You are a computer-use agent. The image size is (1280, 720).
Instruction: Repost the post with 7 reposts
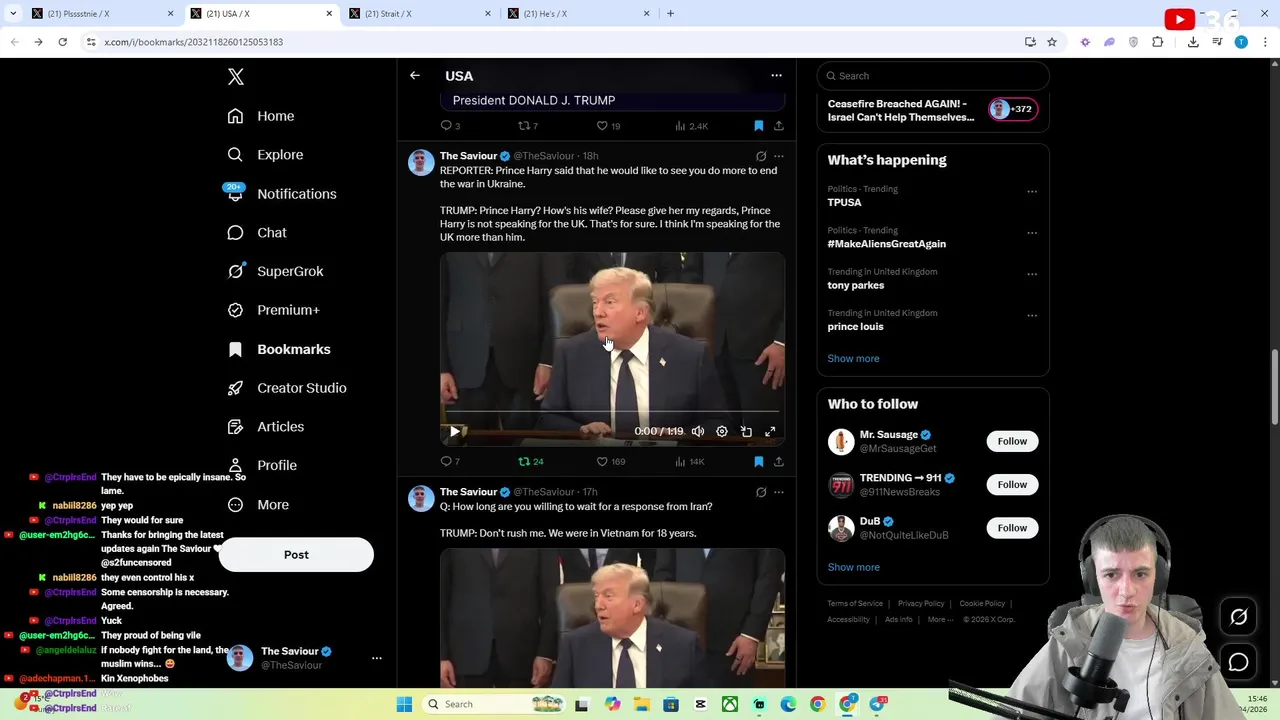[527, 126]
